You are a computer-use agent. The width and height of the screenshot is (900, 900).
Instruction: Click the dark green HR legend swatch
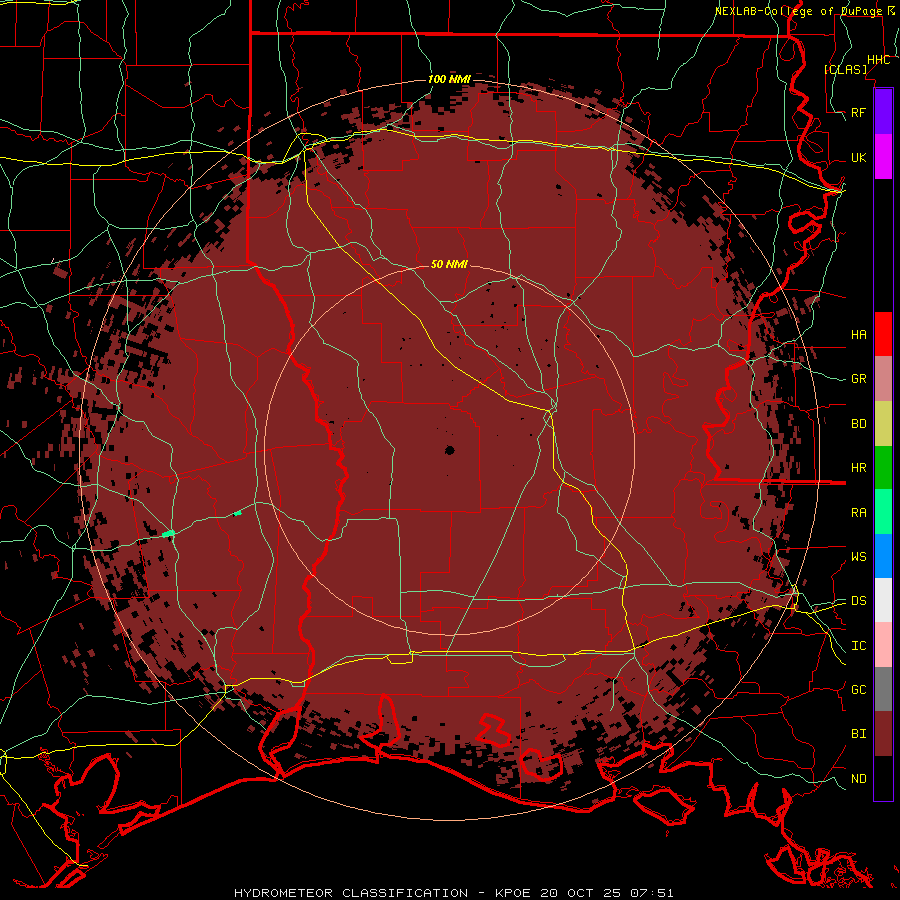coord(883,468)
